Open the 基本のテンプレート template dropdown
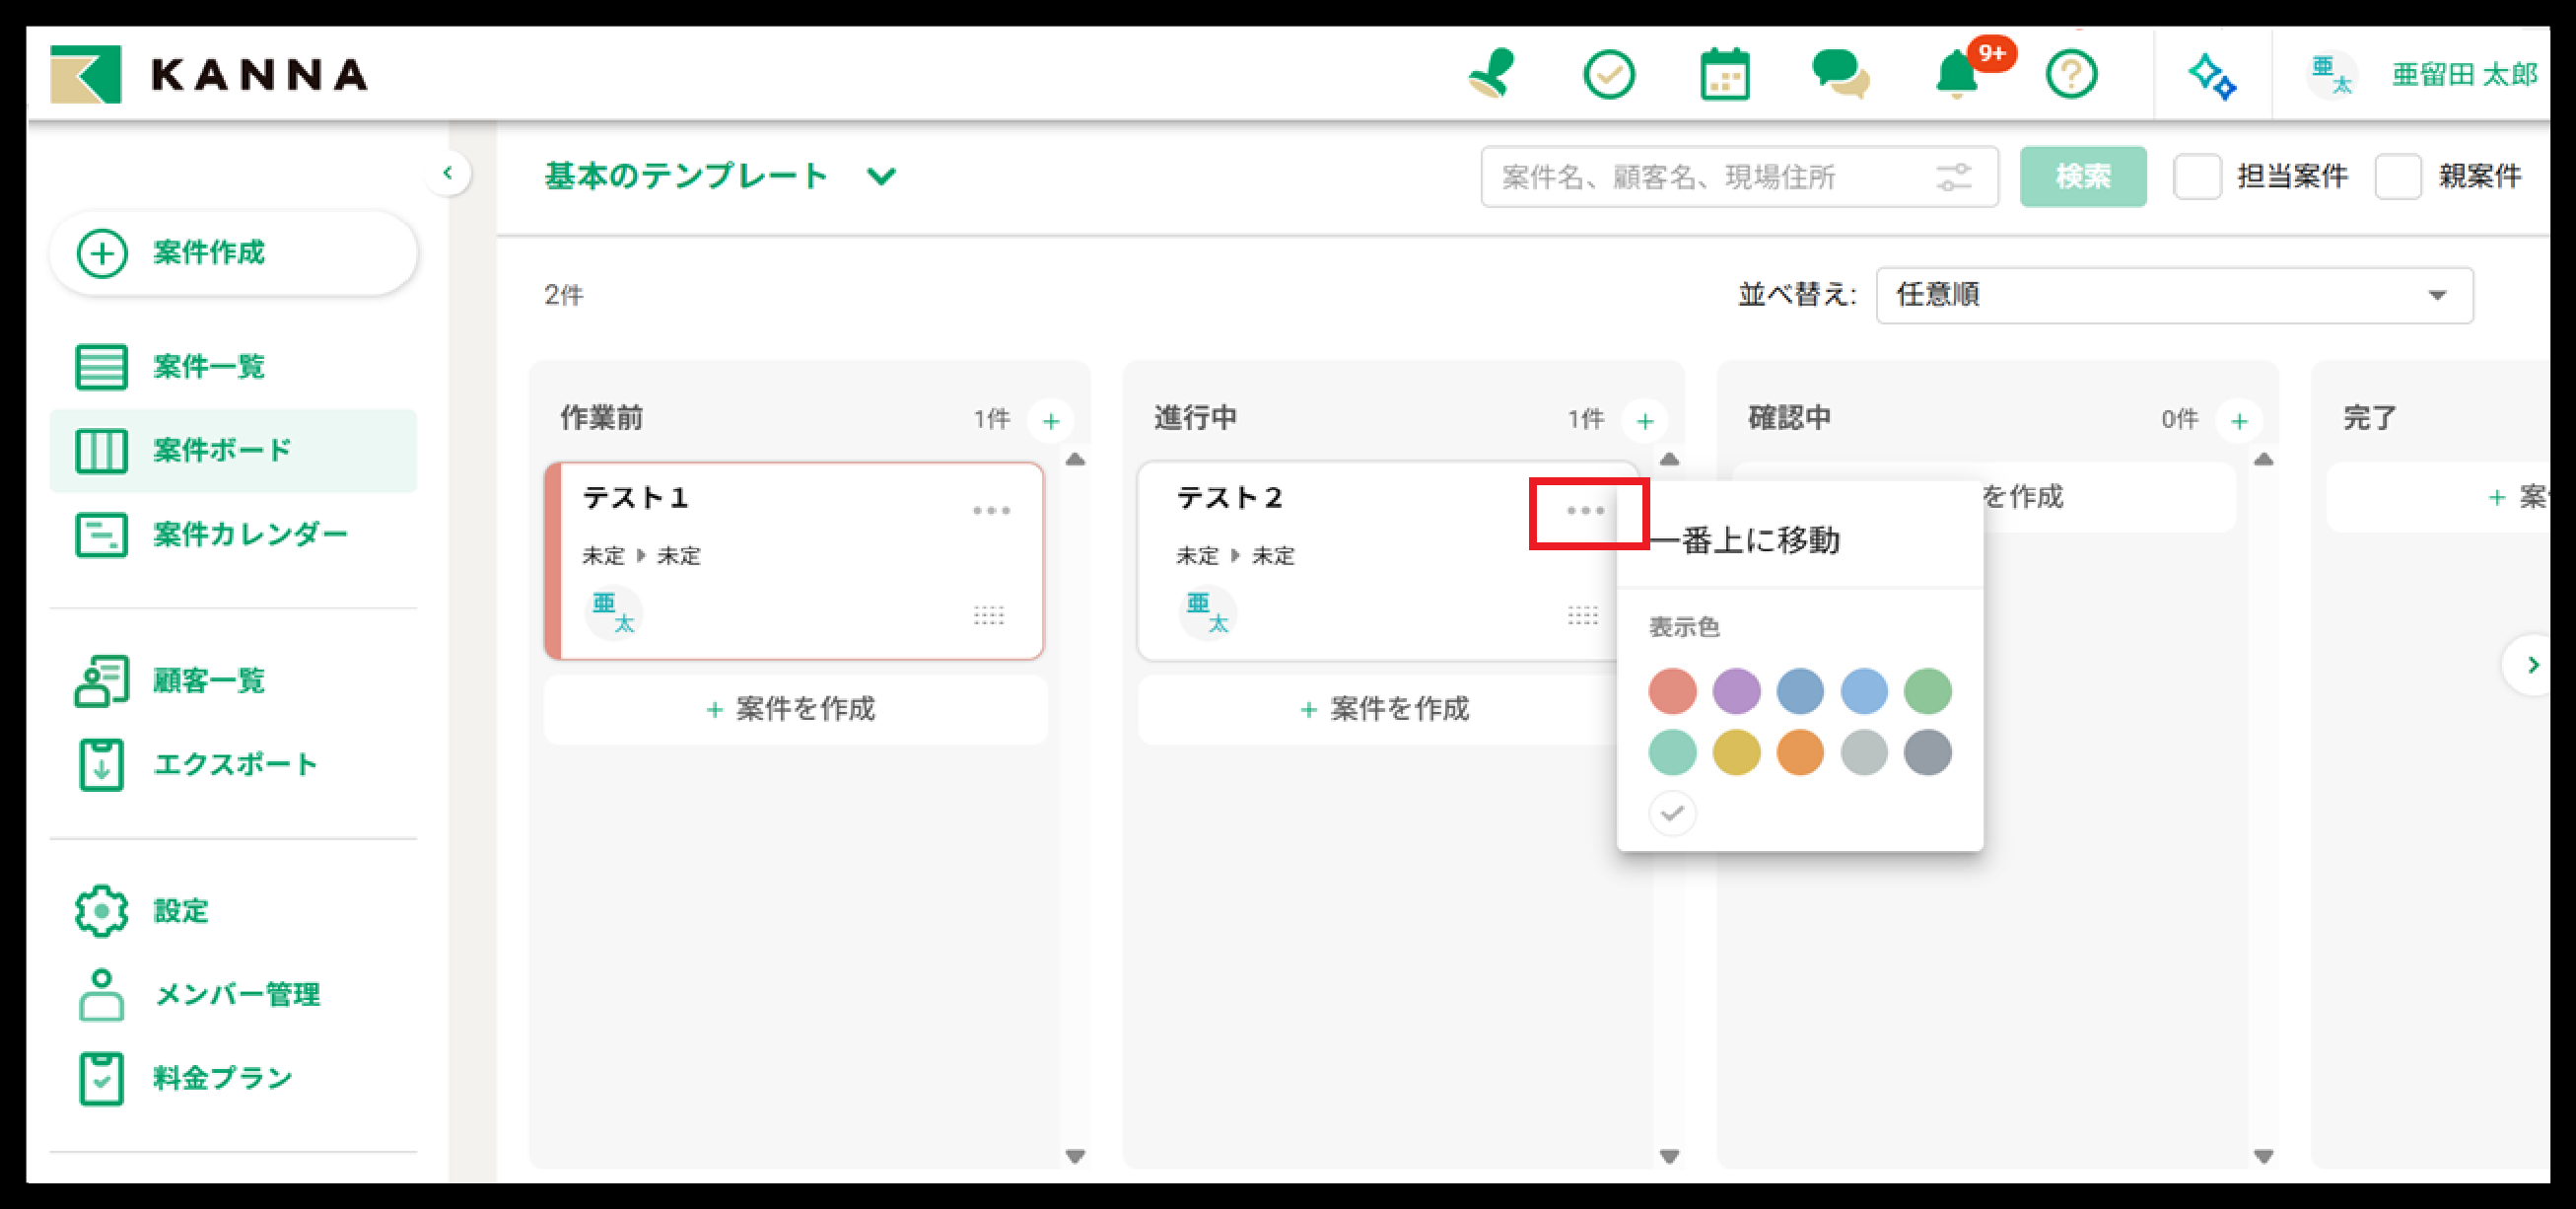The width and height of the screenshot is (2576, 1209). point(714,176)
